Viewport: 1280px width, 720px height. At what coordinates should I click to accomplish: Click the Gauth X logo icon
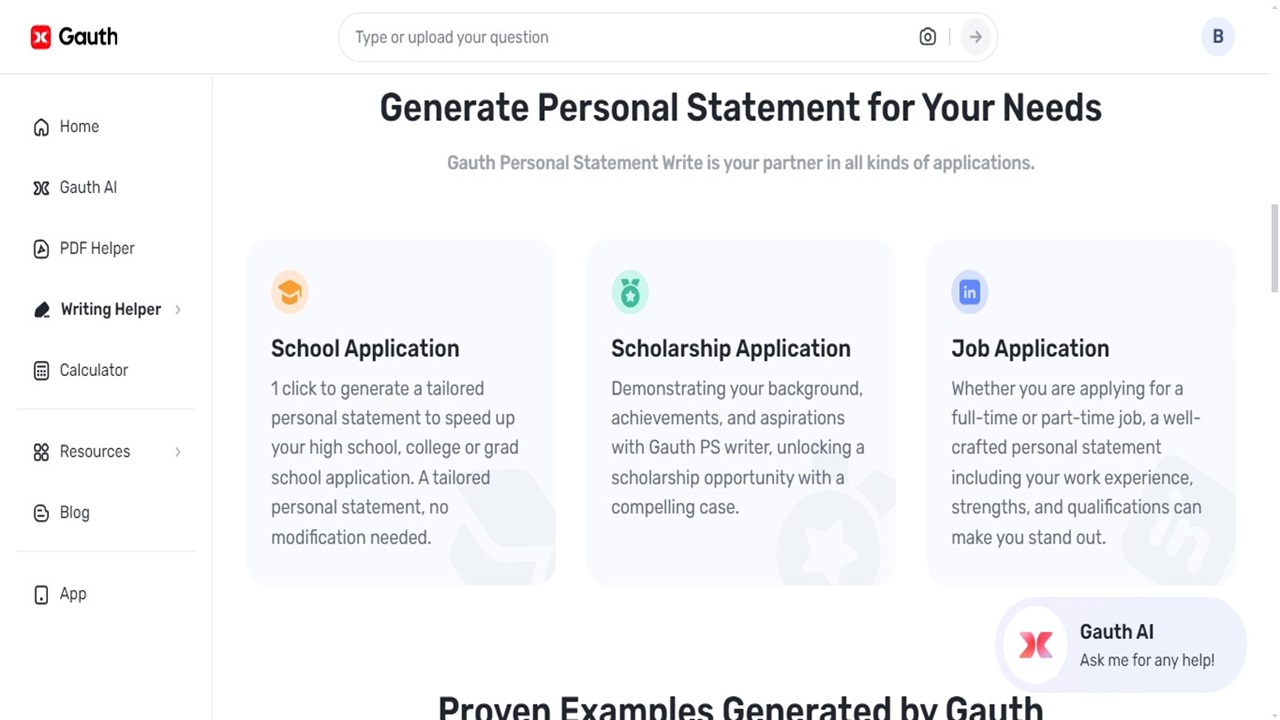point(40,36)
